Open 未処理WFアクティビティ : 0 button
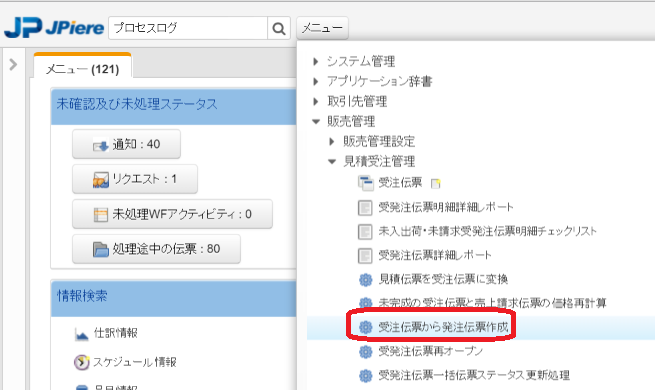The height and width of the screenshot is (390, 655). (x=172, y=214)
